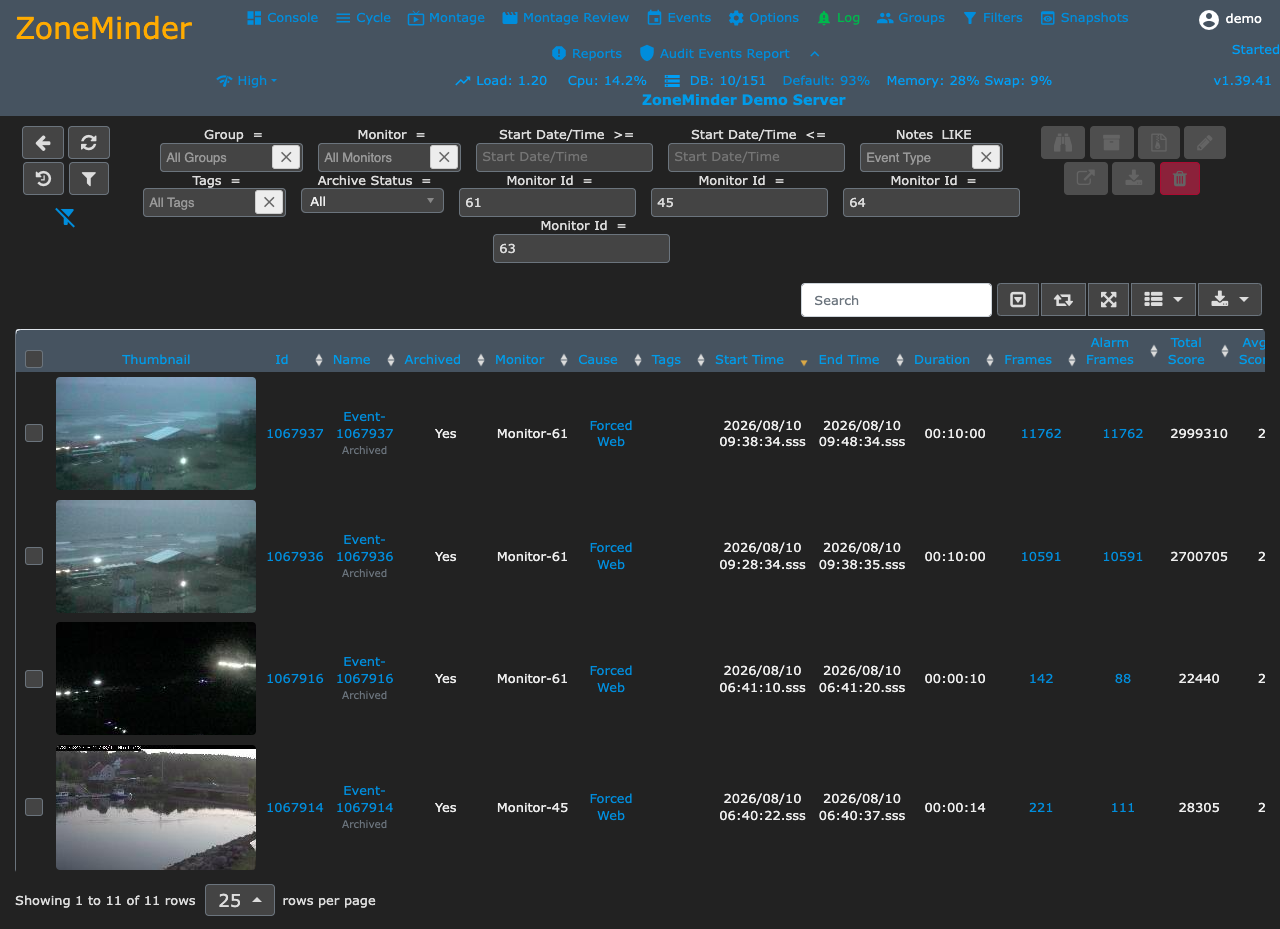
Task: Click the archive box button
Action: [x=1111, y=143]
